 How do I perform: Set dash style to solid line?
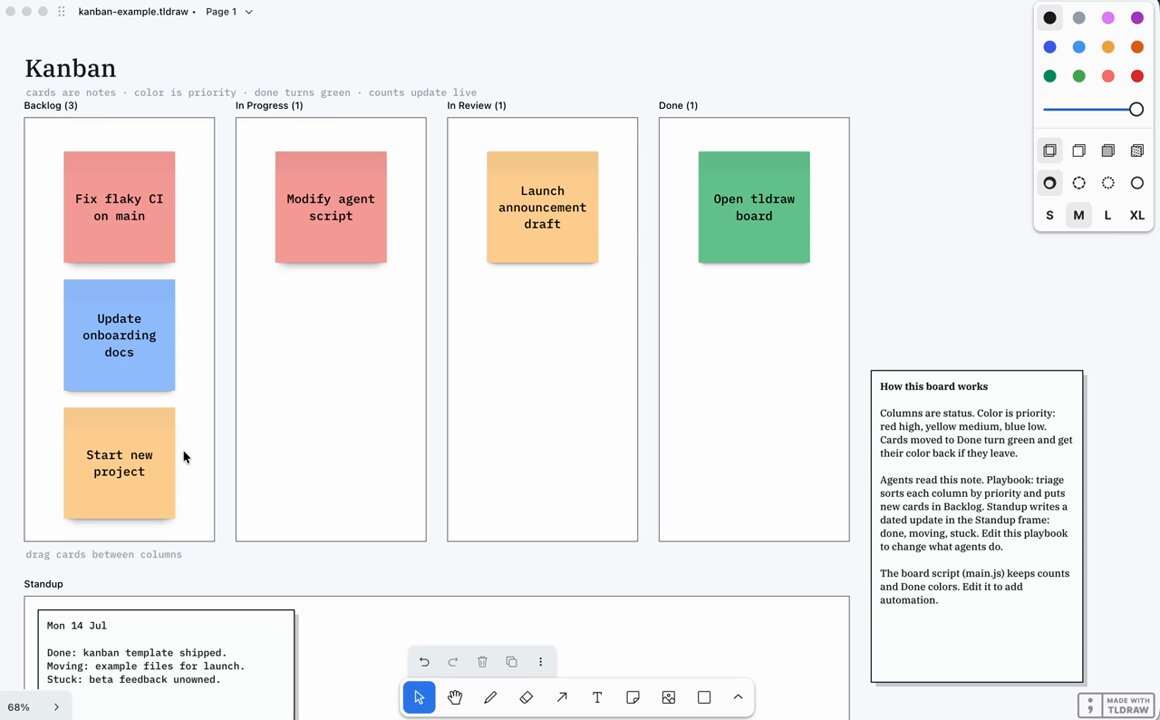[x=1137, y=183]
